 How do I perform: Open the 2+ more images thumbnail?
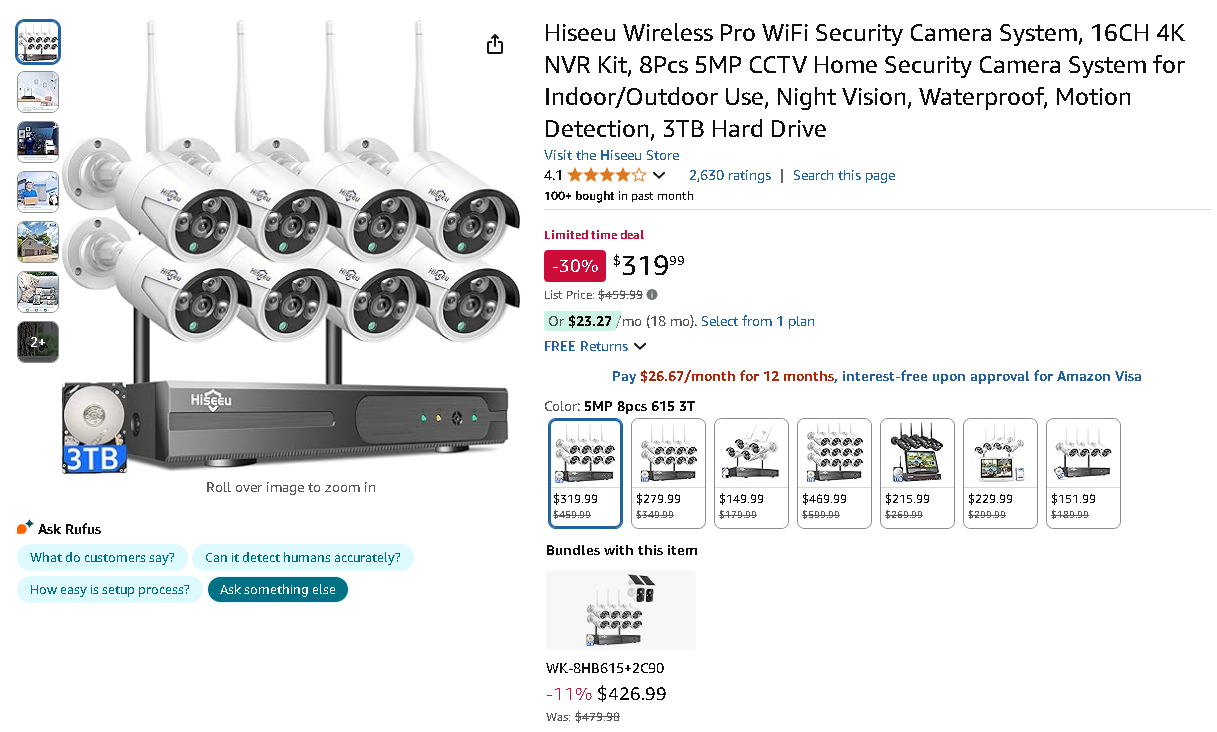(38, 342)
